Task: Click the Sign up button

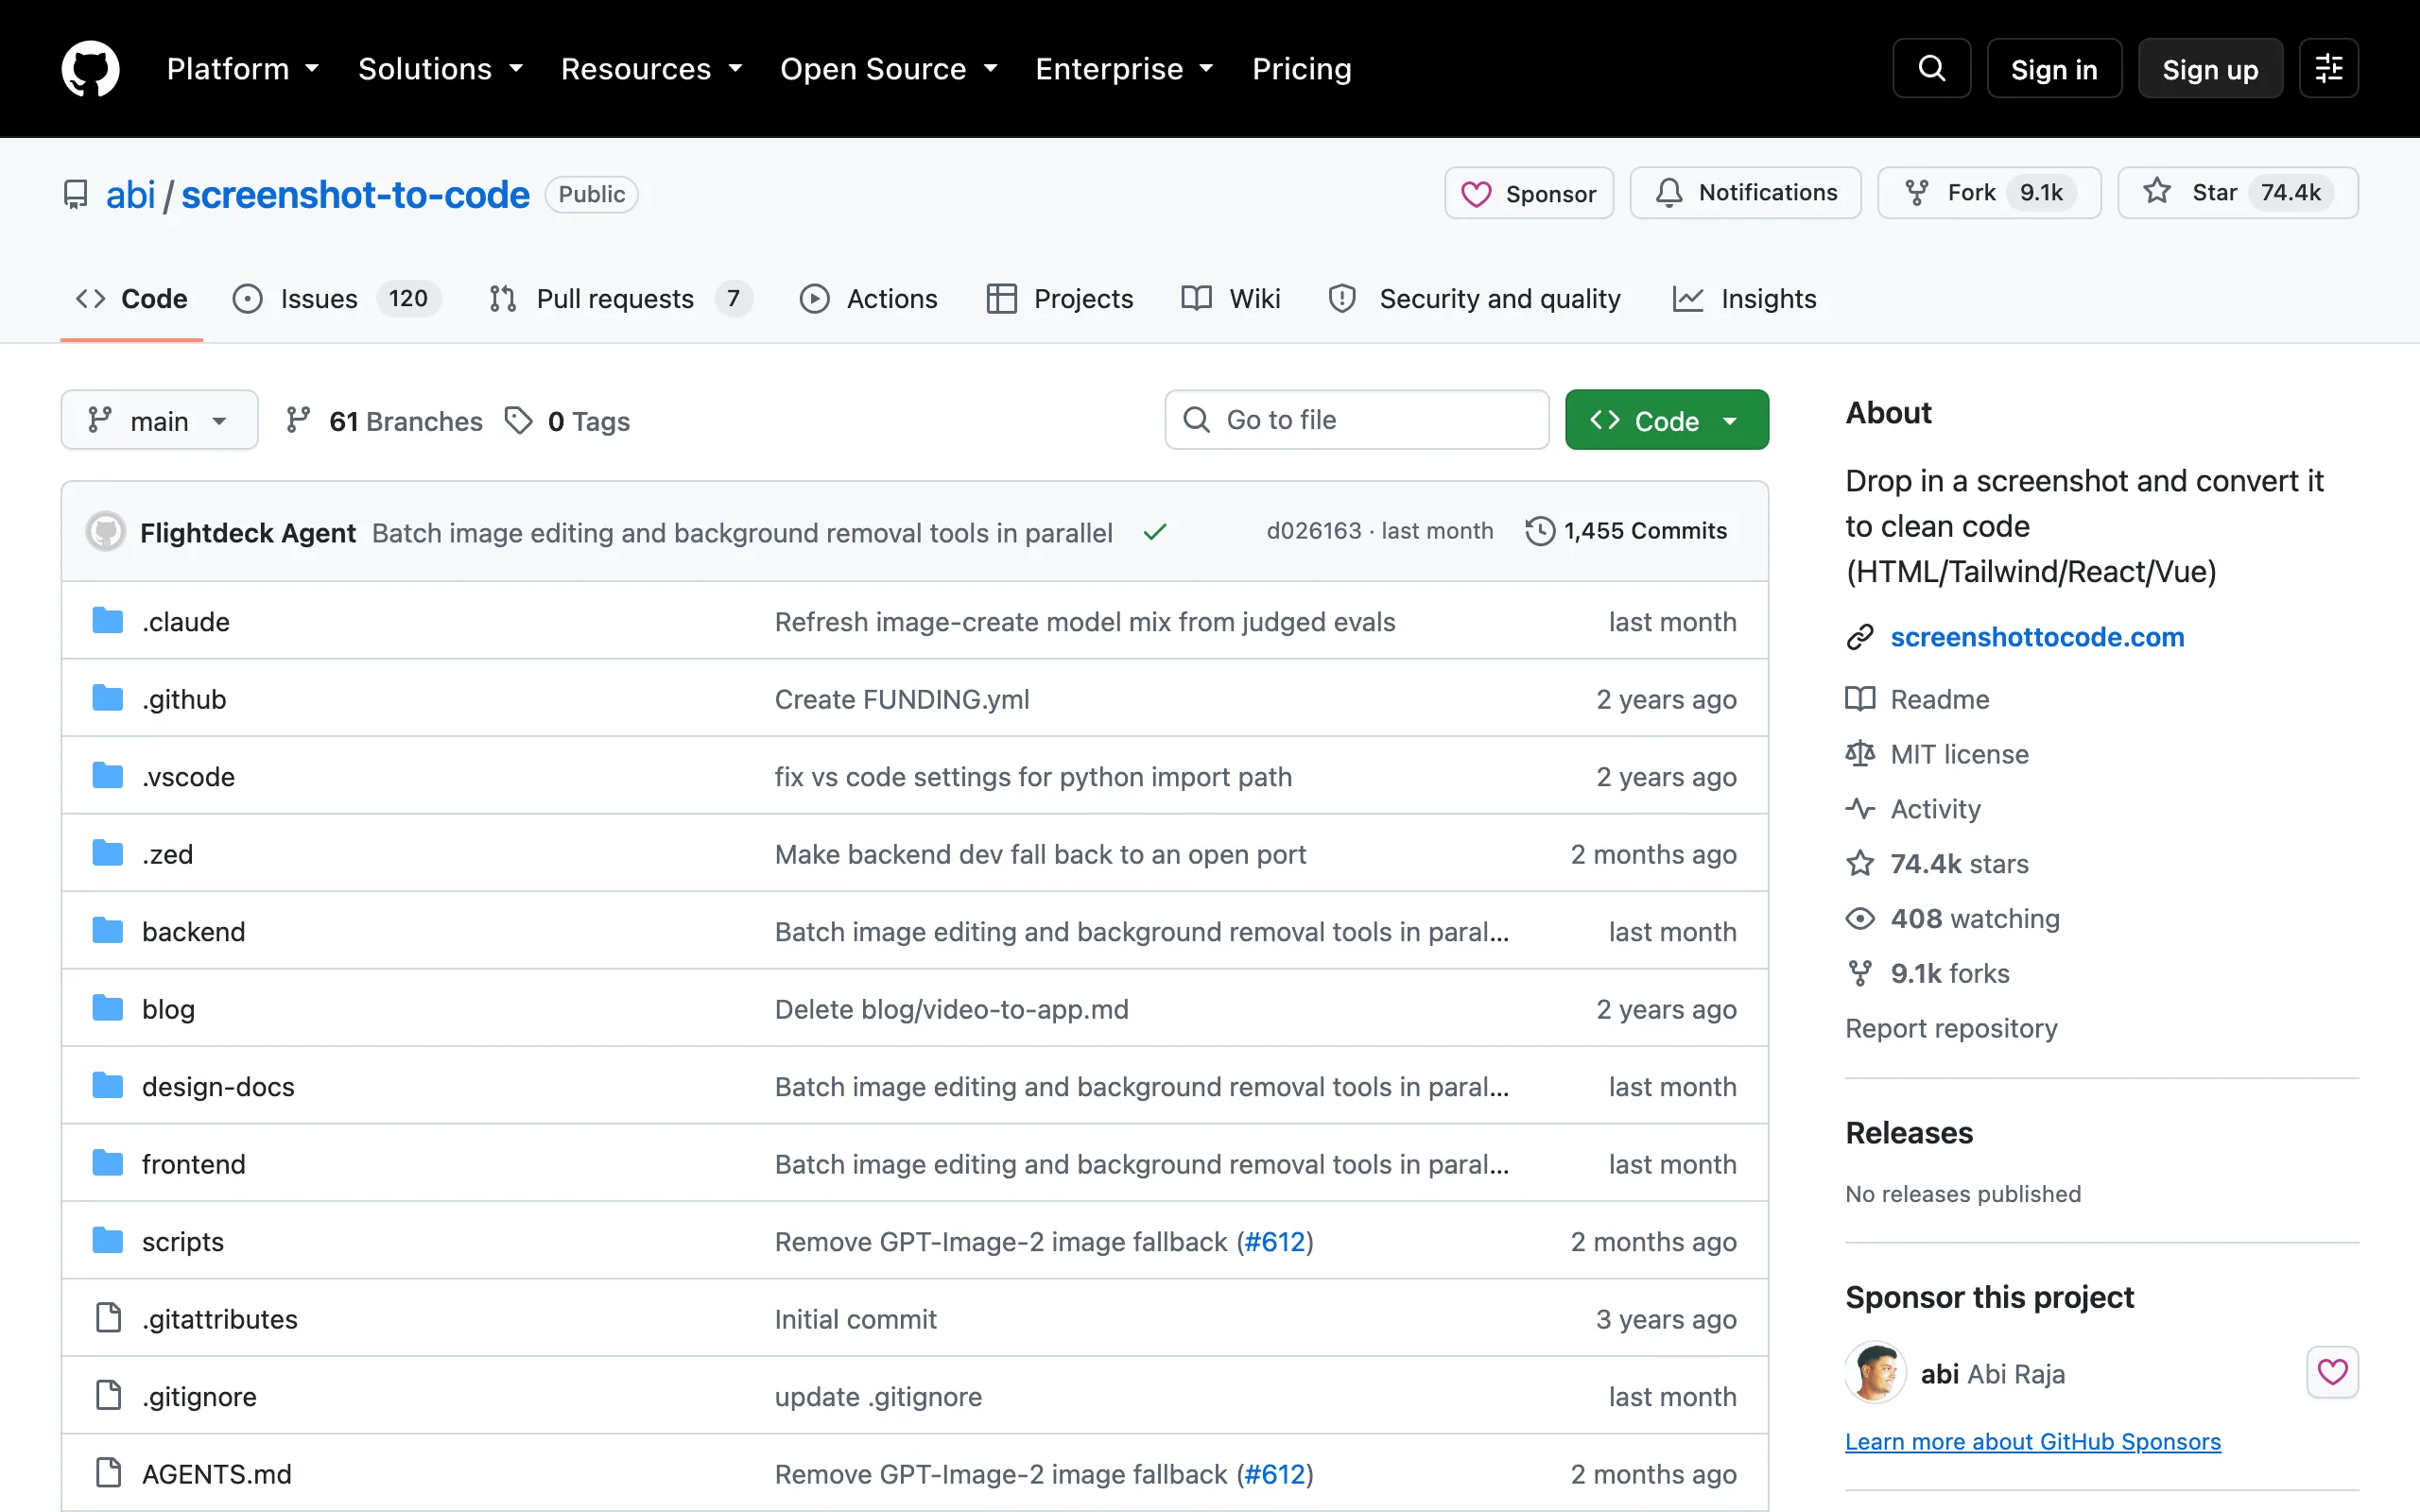Action: coord(2210,68)
